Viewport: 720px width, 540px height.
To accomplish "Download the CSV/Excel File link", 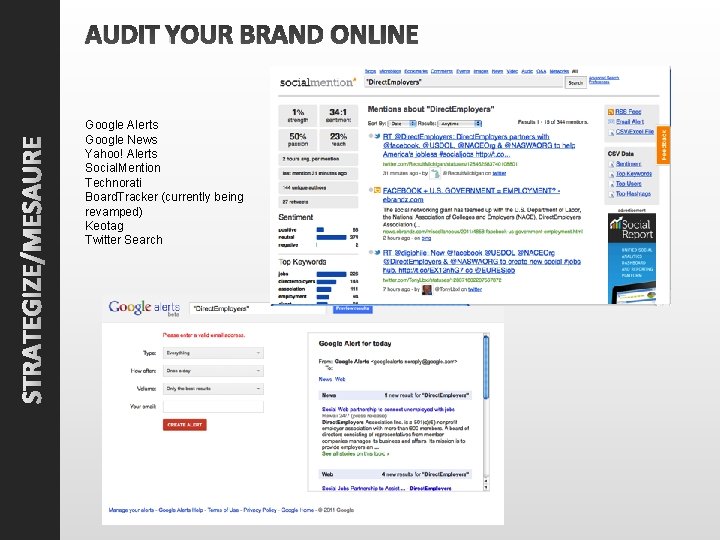I will coord(635,132).
